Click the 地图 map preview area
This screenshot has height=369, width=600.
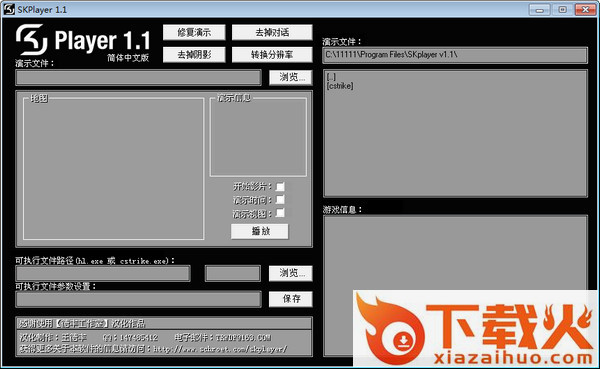pyautogui.click(x=114, y=169)
